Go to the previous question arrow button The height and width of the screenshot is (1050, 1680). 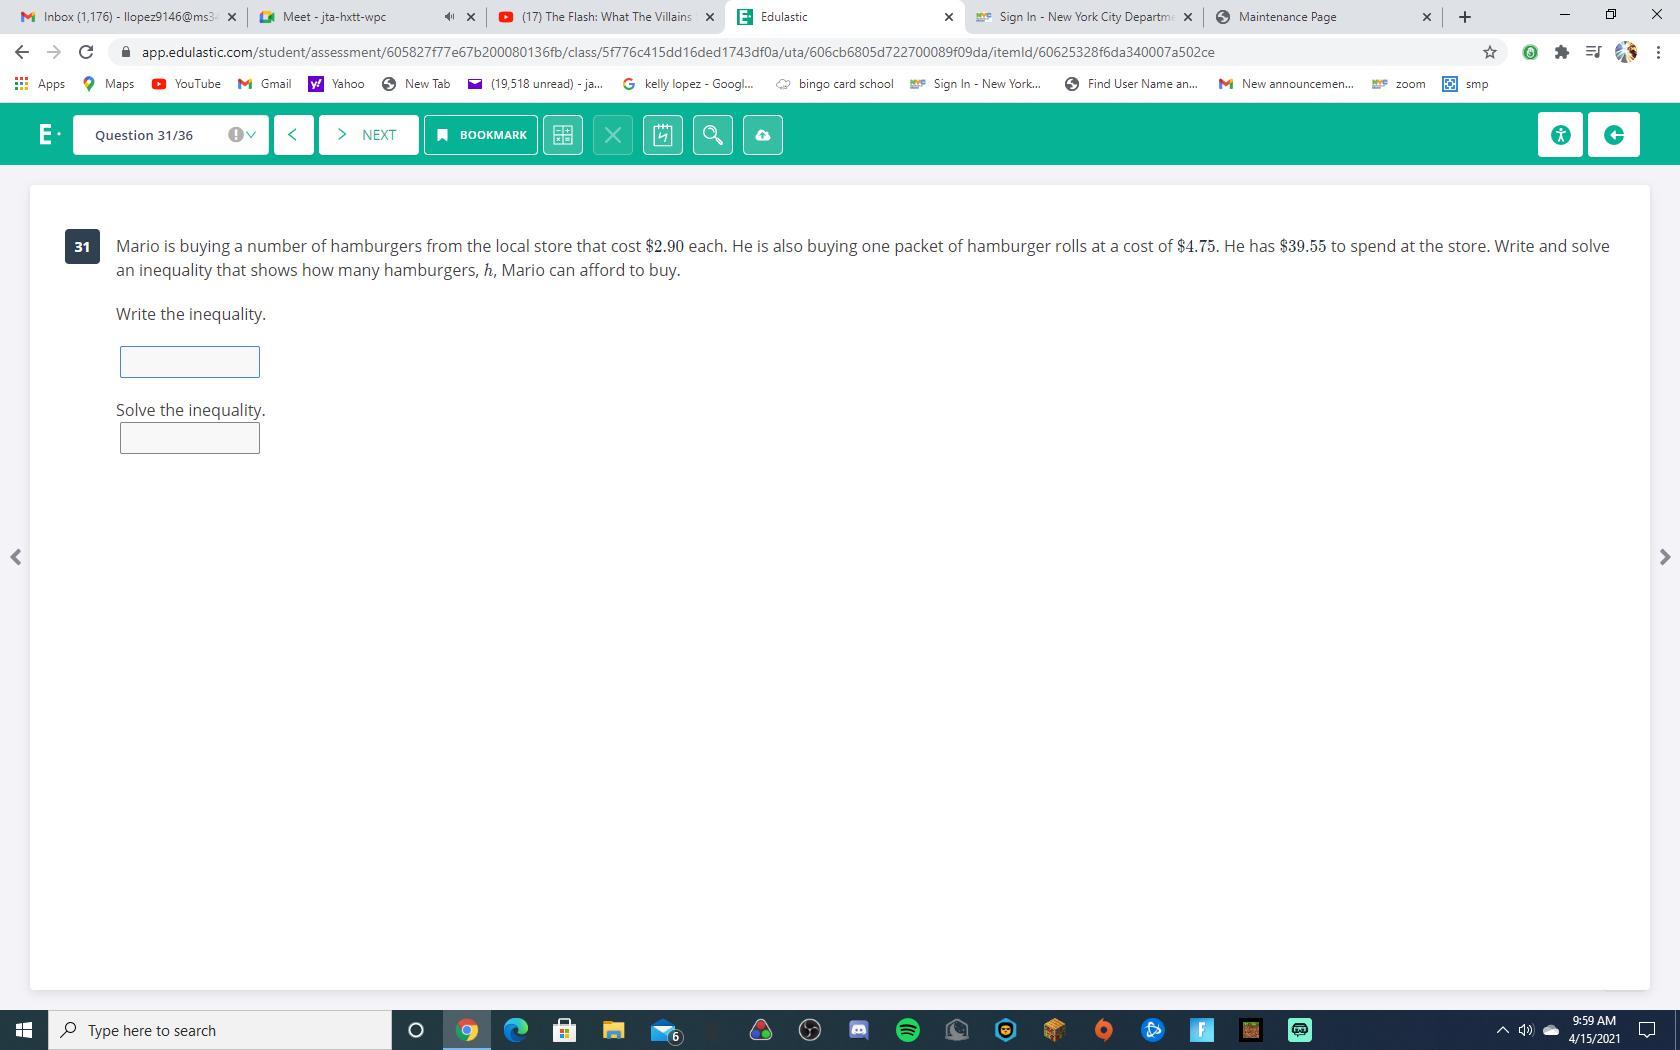pyautogui.click(x=293, y=135)
